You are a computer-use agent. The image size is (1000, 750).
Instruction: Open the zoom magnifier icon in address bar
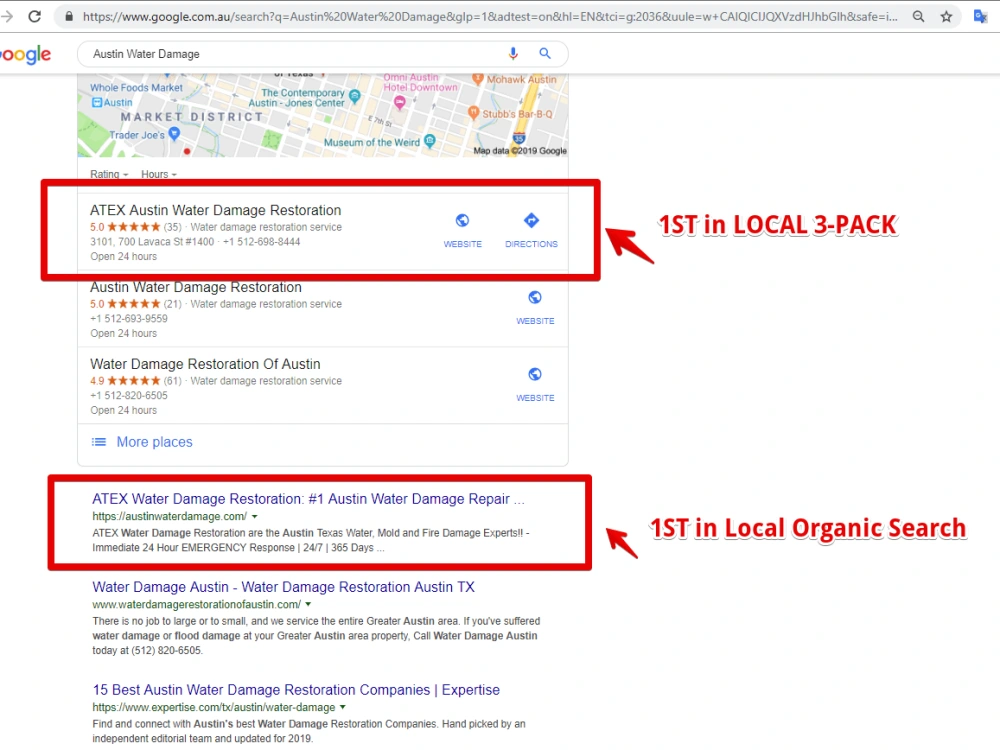pos(918,17)
